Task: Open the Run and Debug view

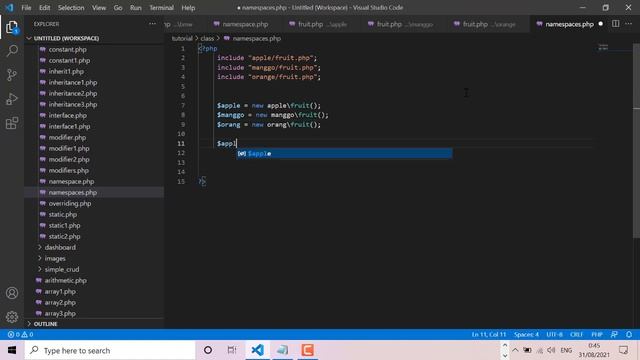Action: point(12,99)
